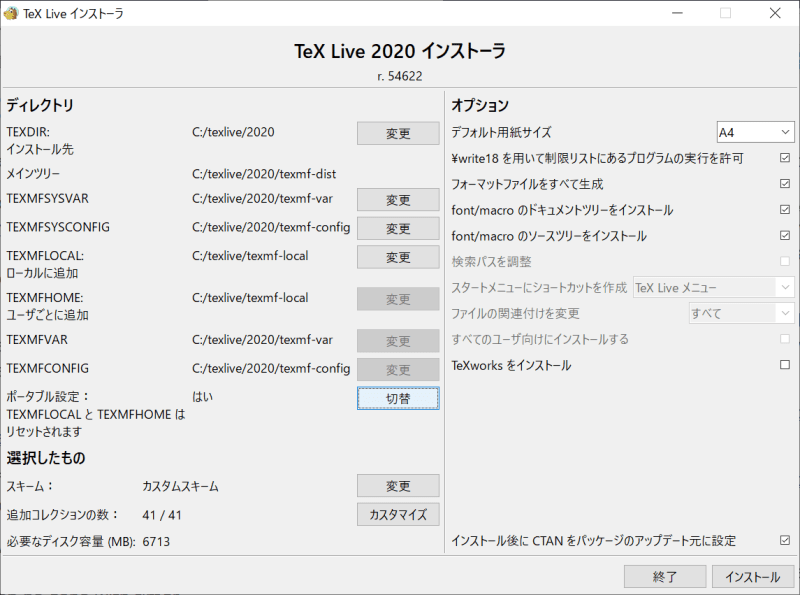This screenshot has width=800, height=595.
Task: Change the installation scheme
Action: (x=398, y=486)
